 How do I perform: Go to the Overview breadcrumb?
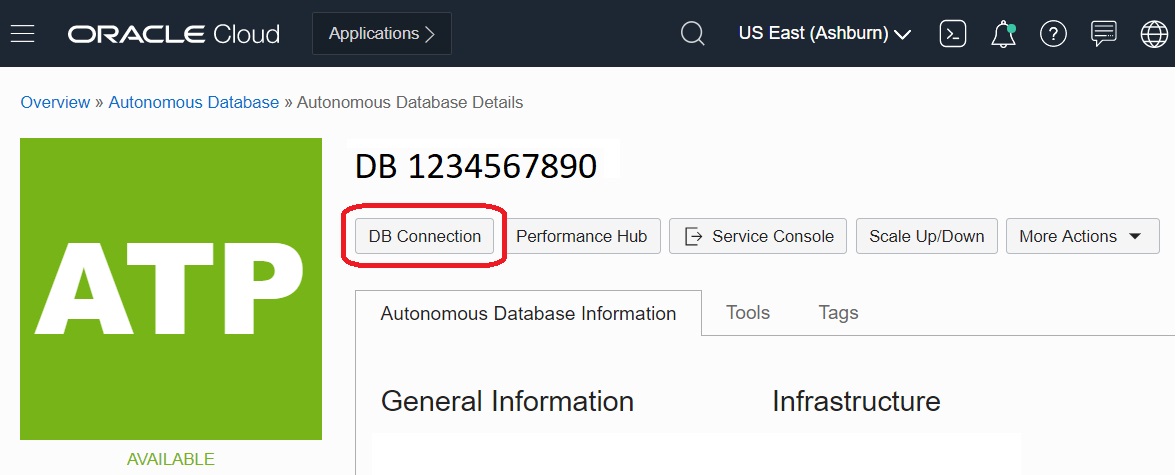point(56,102)
